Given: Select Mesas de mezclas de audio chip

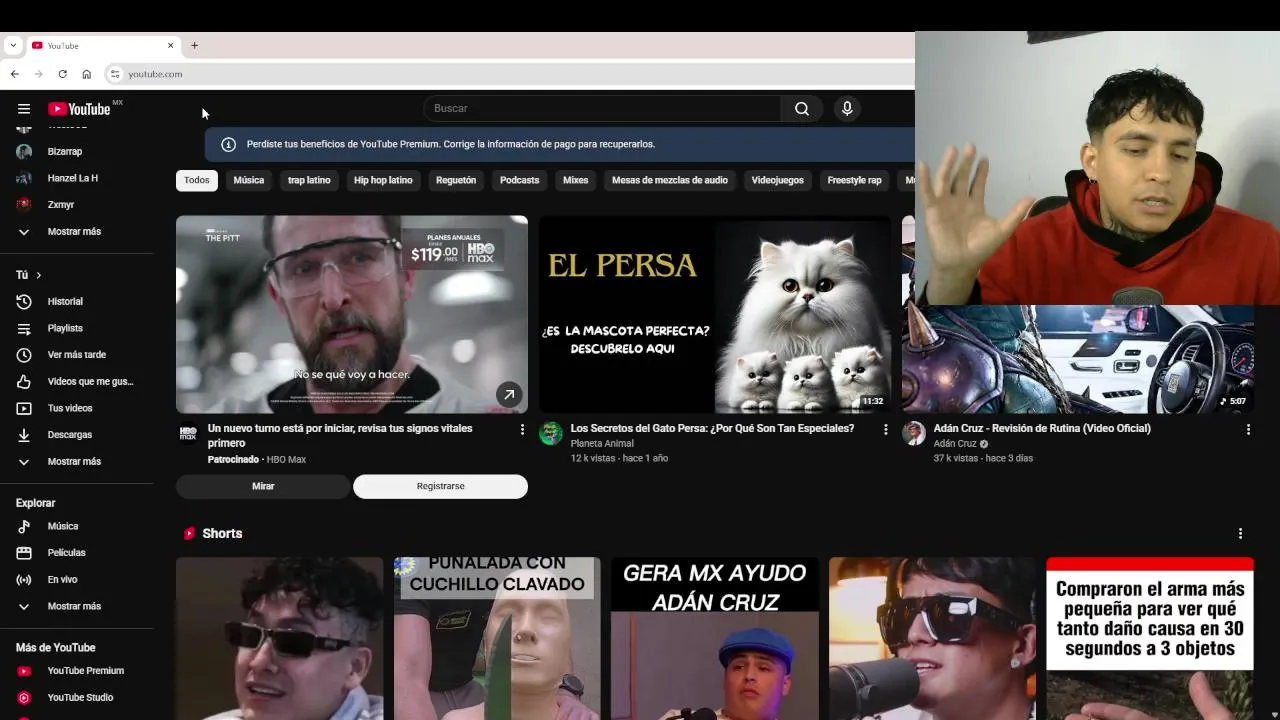Looking at the screenshot, I should tap(670, 180).
